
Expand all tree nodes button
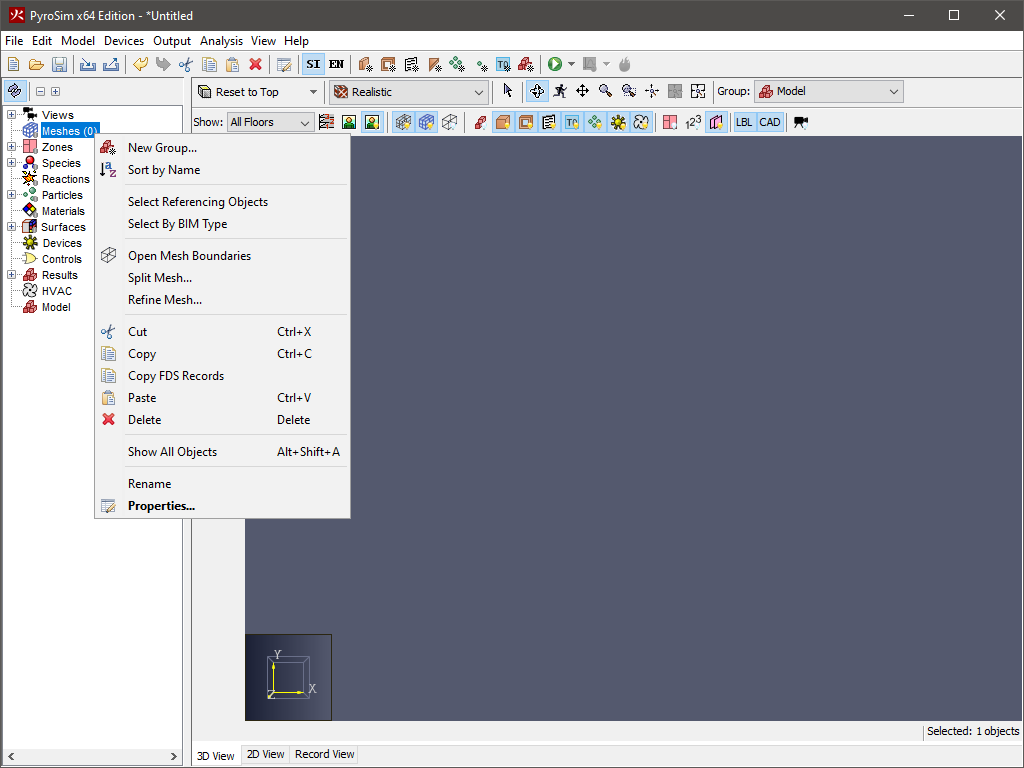point(56,91)
